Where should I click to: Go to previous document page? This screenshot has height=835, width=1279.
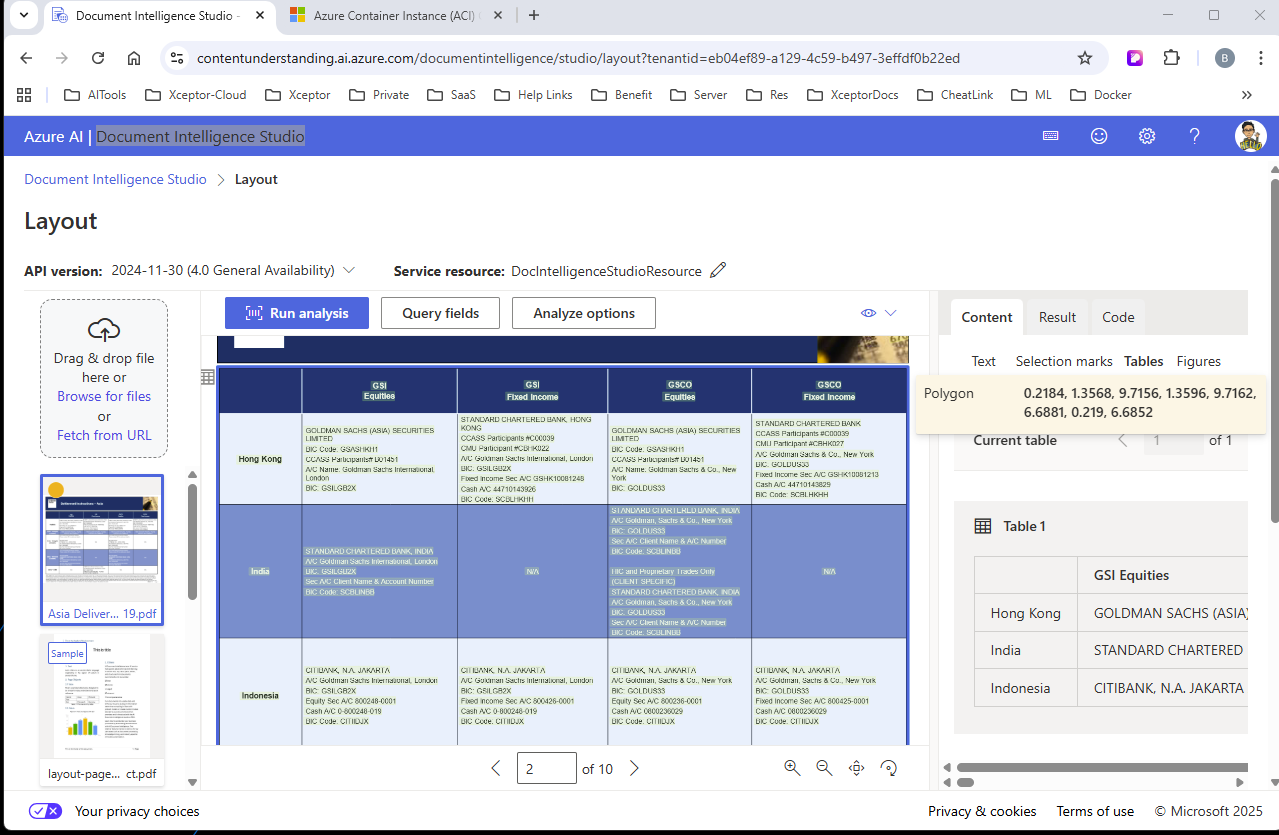496,768
